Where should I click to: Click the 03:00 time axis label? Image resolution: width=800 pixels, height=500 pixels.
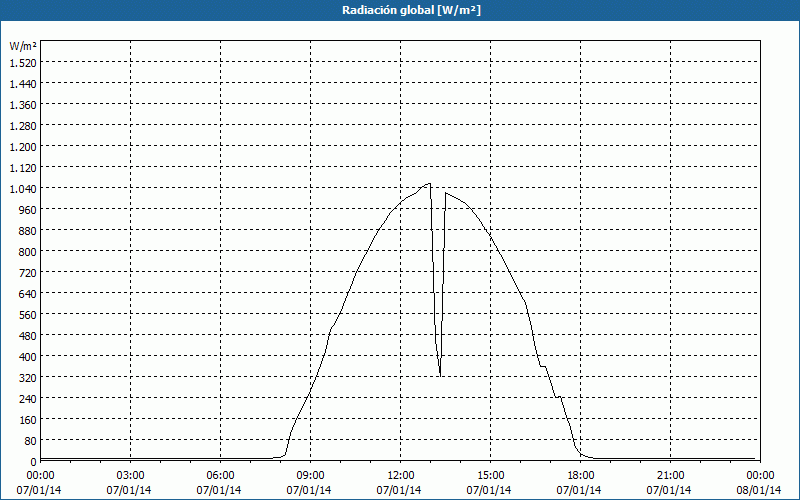[130, 476]
